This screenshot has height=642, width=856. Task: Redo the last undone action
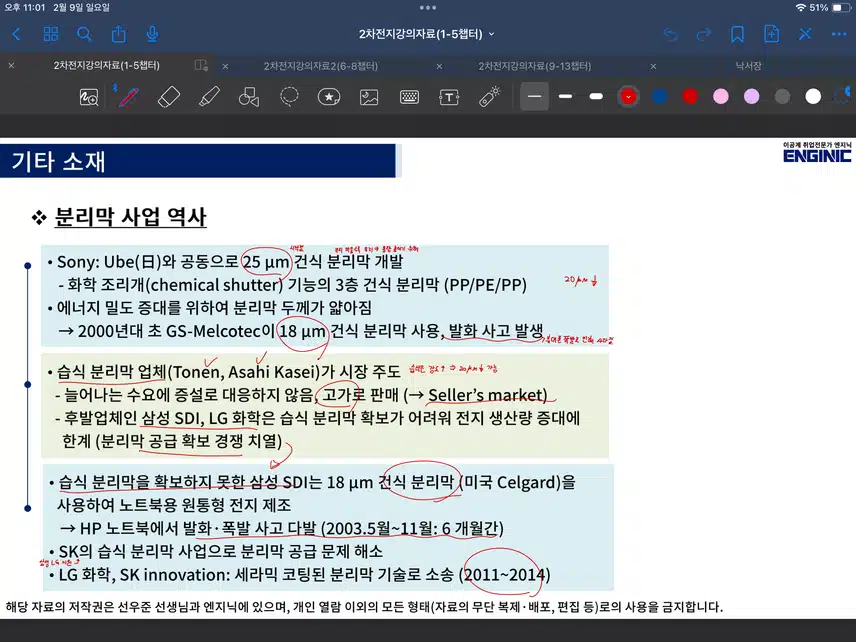click(704, 34)
